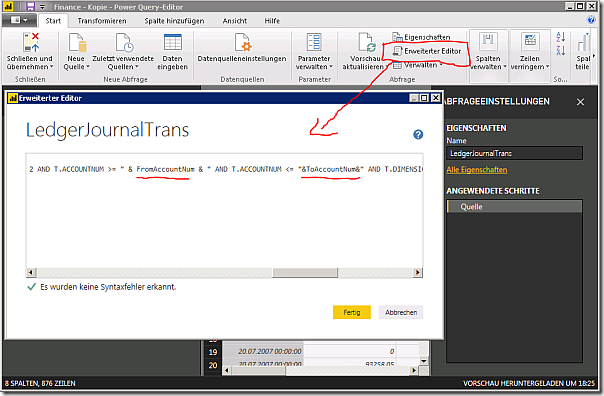The width and height of the screenshot is (604, 396).
Task: Click the Daten eingeben table icon
Action: (x=173, y=42)
